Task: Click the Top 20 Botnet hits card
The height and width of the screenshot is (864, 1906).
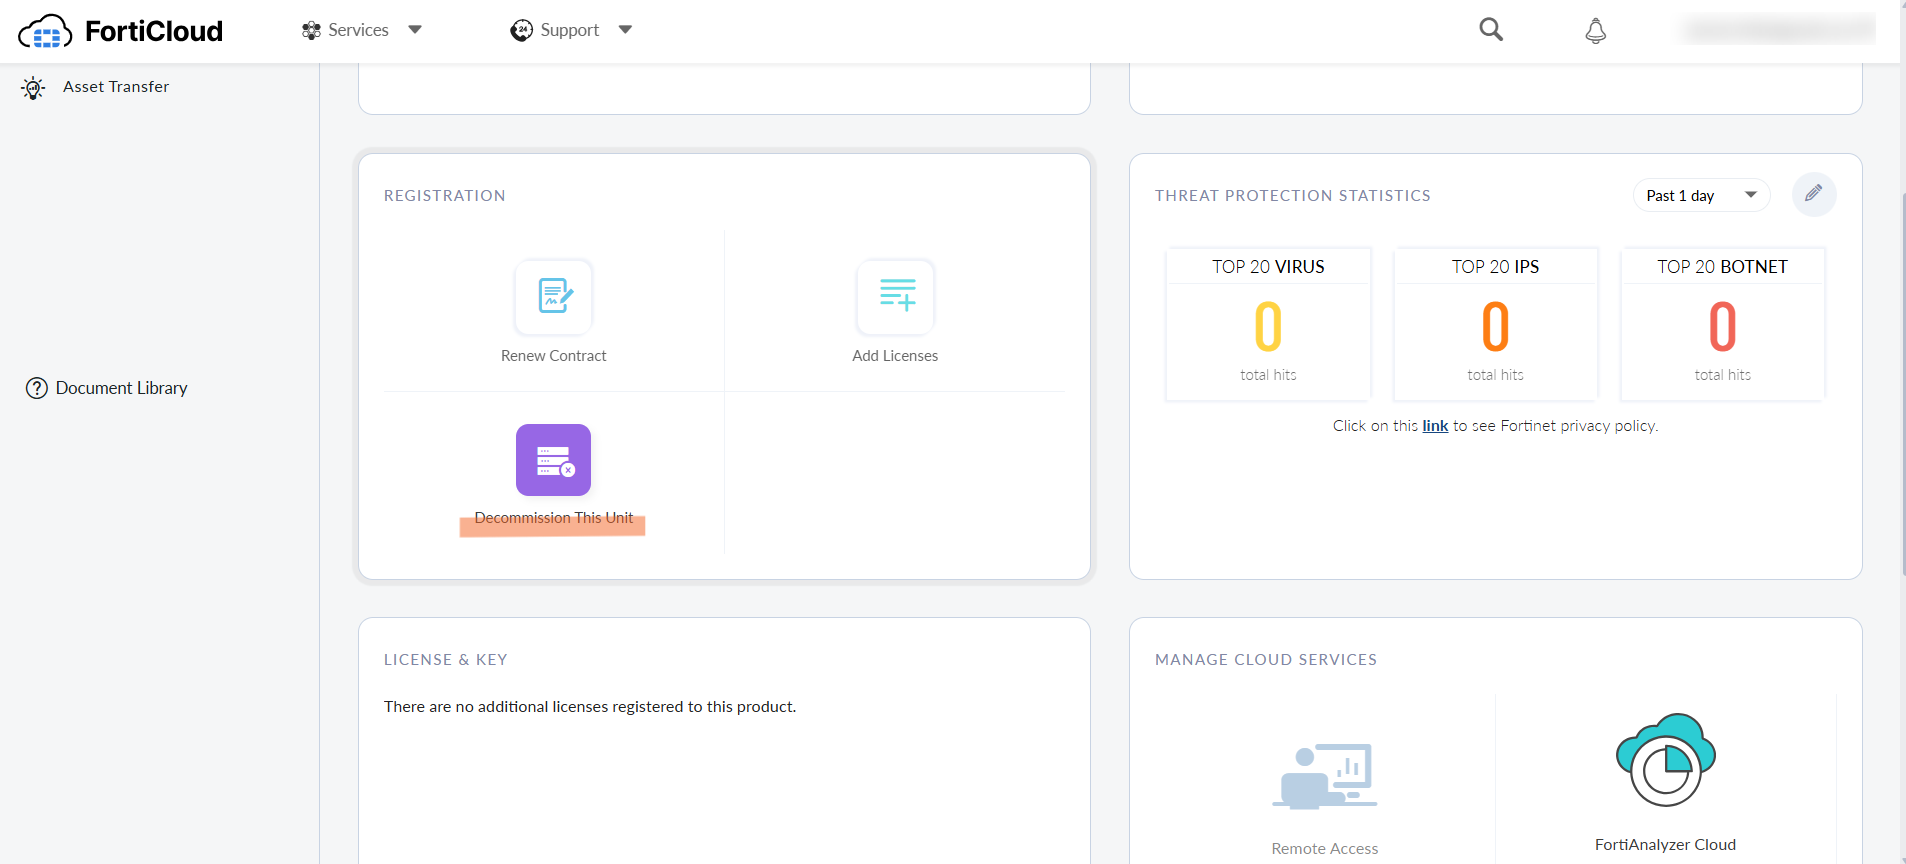Action: click(x=1723, y=324)
